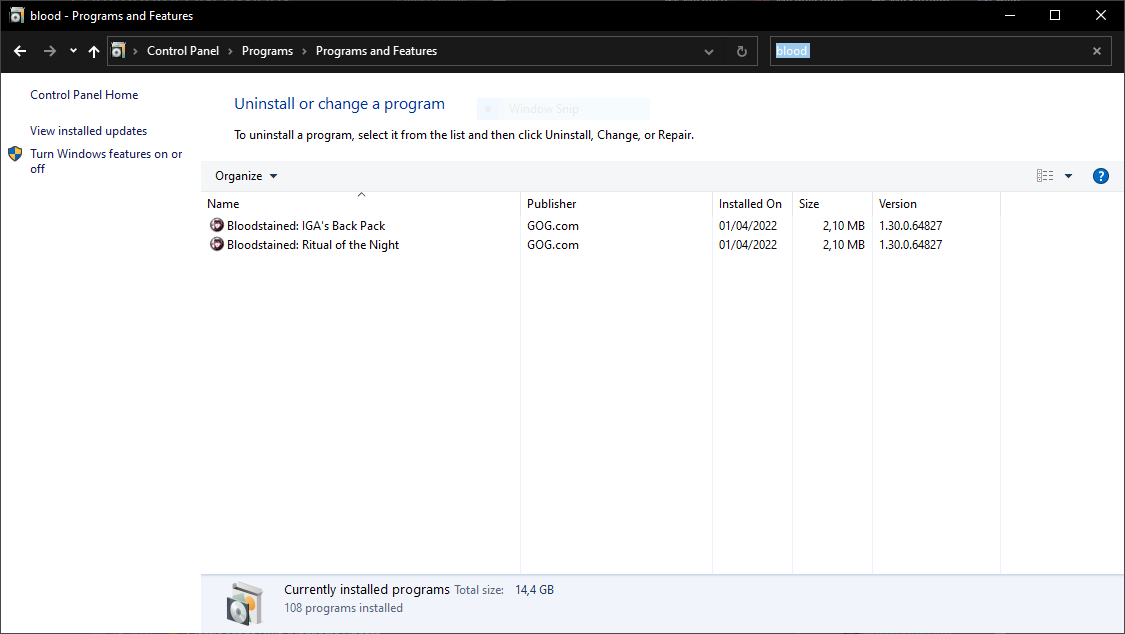Viewport: 1125px width, 634px height.
Task: Select Bloodstained: Ritual of the Night entry
Action: tap(313, 245)
